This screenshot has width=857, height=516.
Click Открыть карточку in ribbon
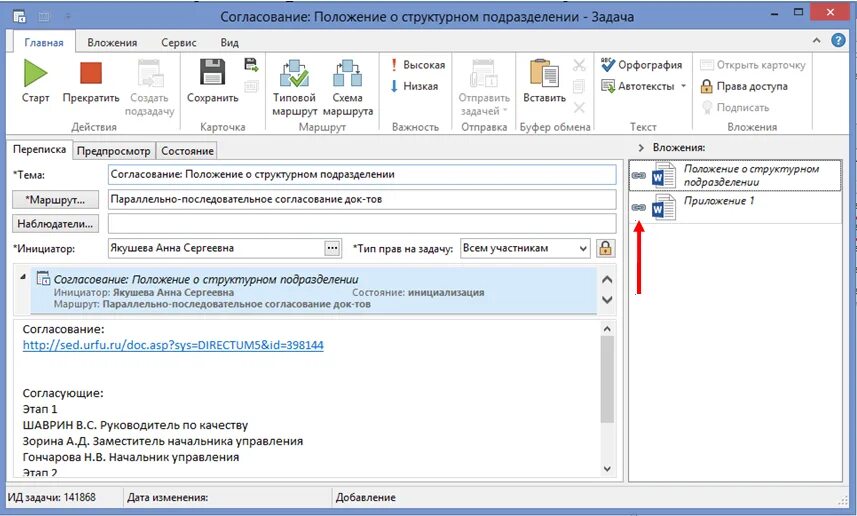pyautogui.click(x=753, y=65)
